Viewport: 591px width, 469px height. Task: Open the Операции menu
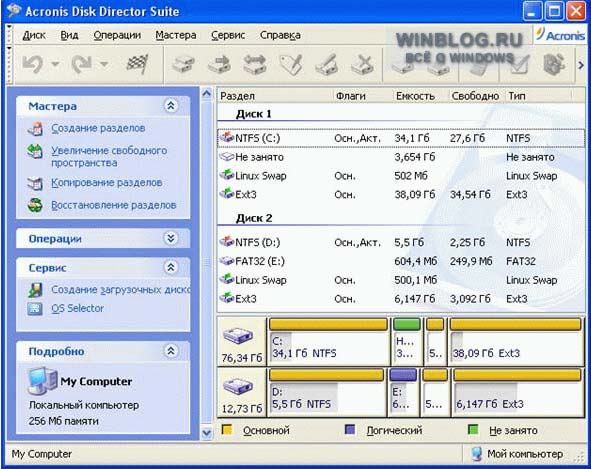click(x=117, y=35)
